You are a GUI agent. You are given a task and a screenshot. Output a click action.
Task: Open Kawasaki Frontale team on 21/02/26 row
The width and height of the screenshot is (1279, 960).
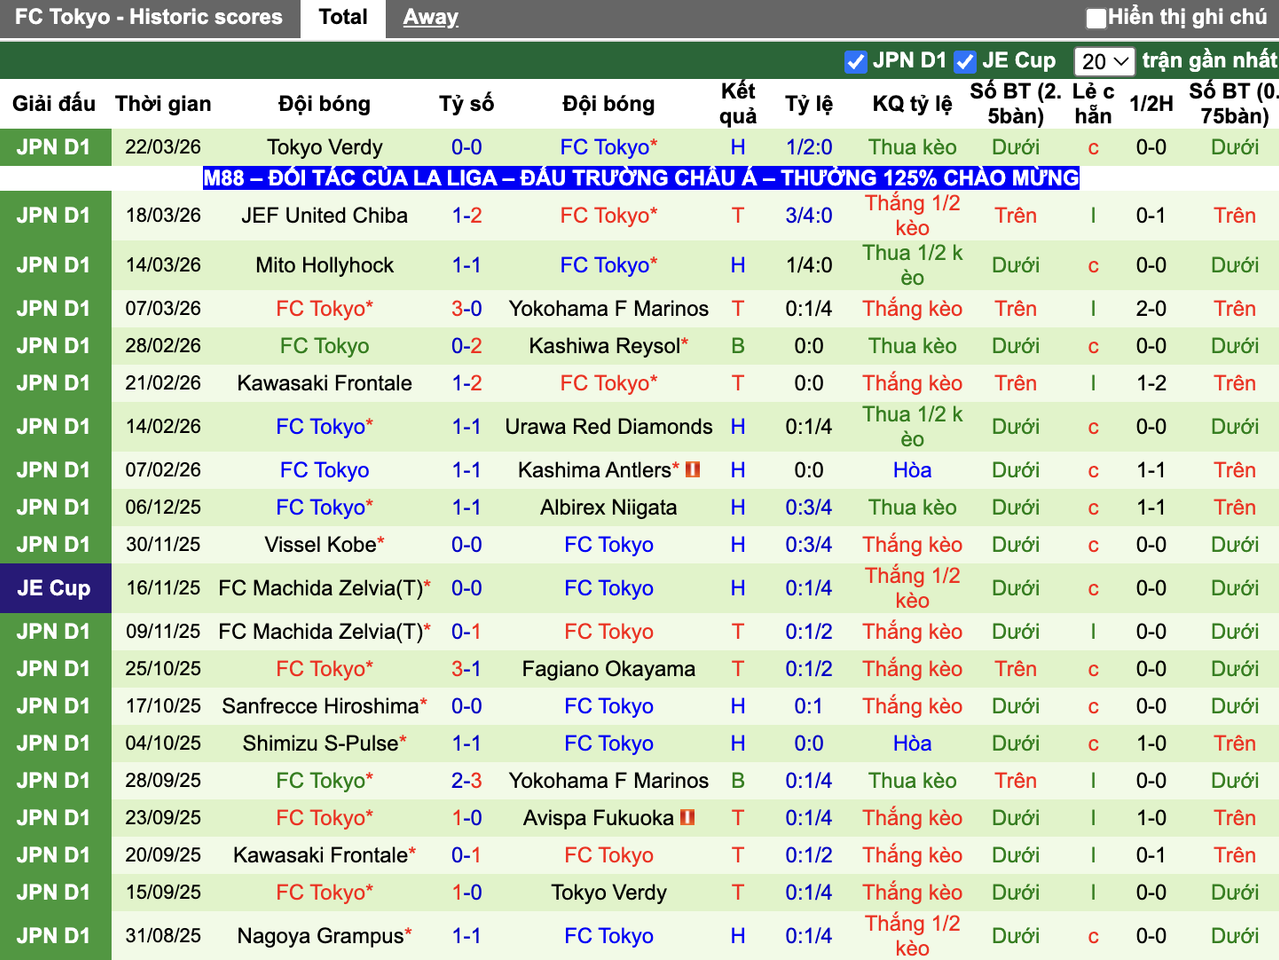click(325, 383)
